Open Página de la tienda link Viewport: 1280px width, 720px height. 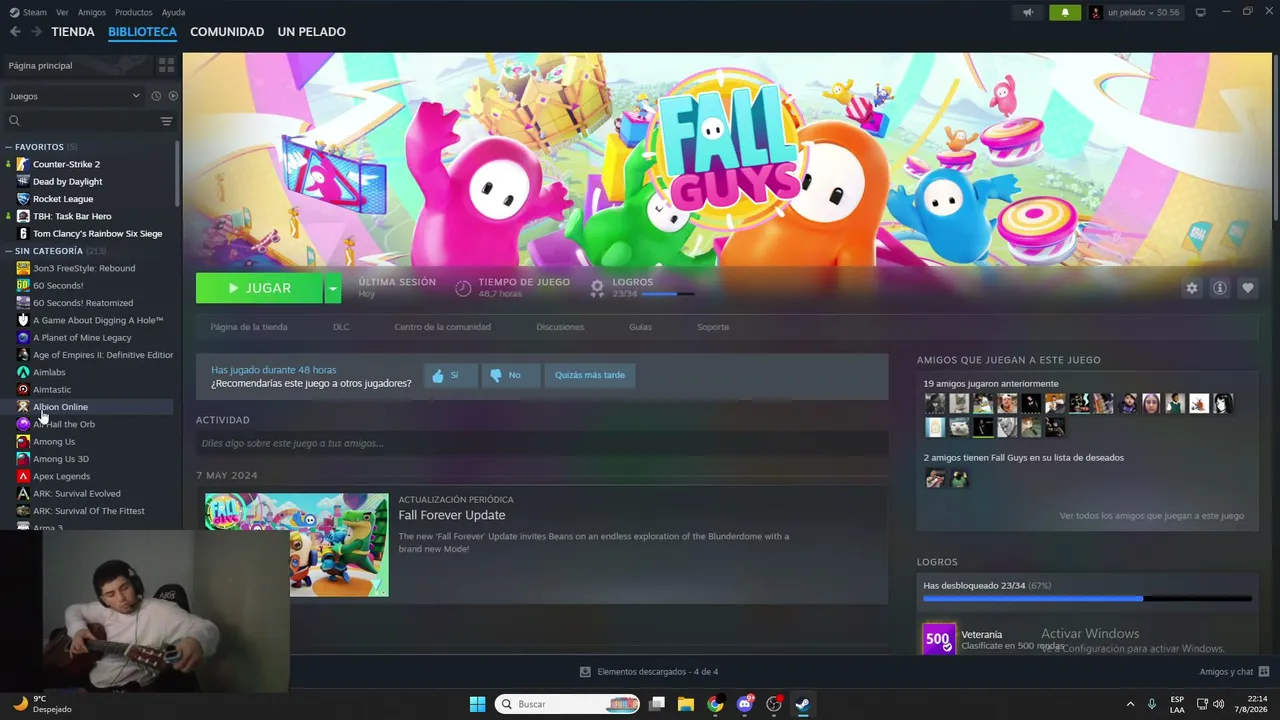pos(249,327)
